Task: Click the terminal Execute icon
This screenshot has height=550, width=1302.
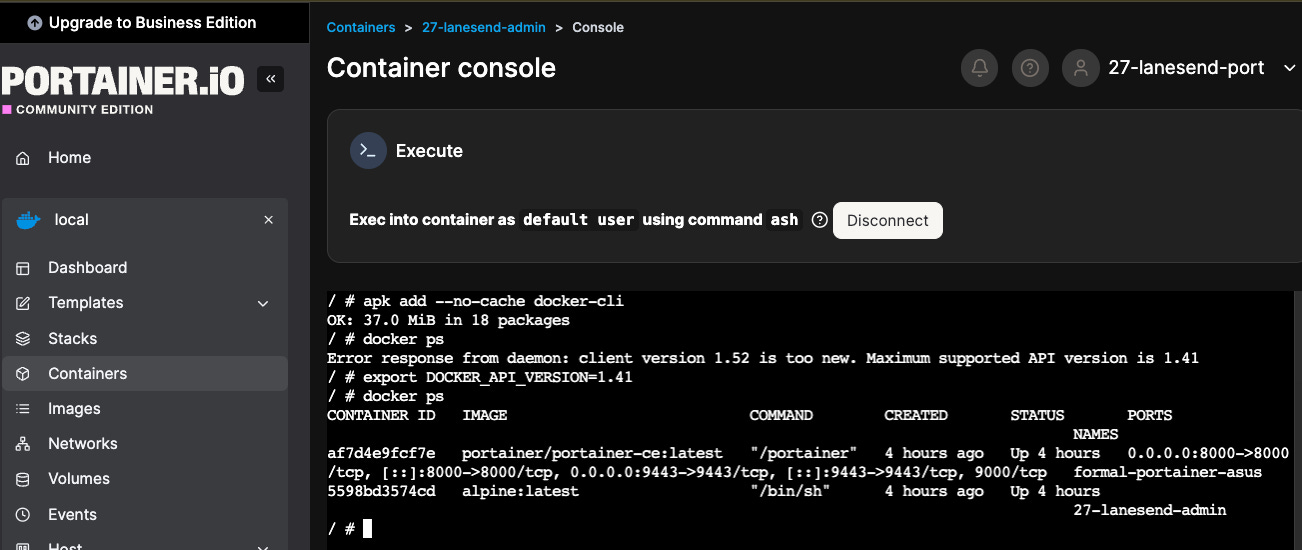Action: click(368, 151)
